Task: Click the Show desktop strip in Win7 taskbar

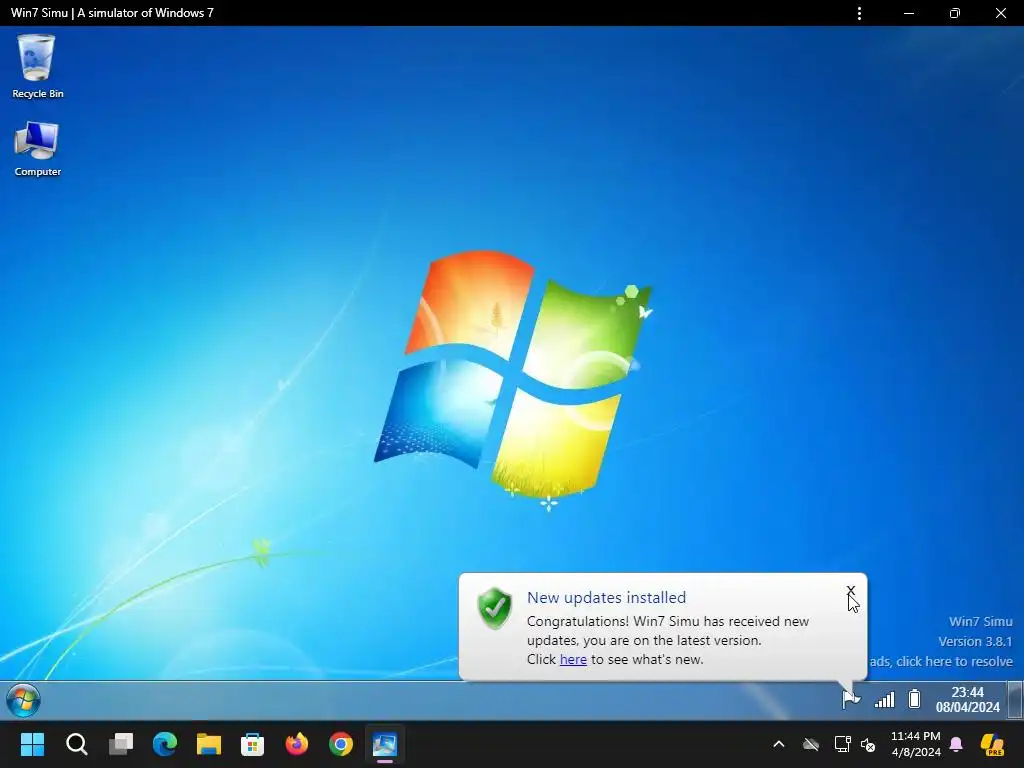Action: [1015, 699]
